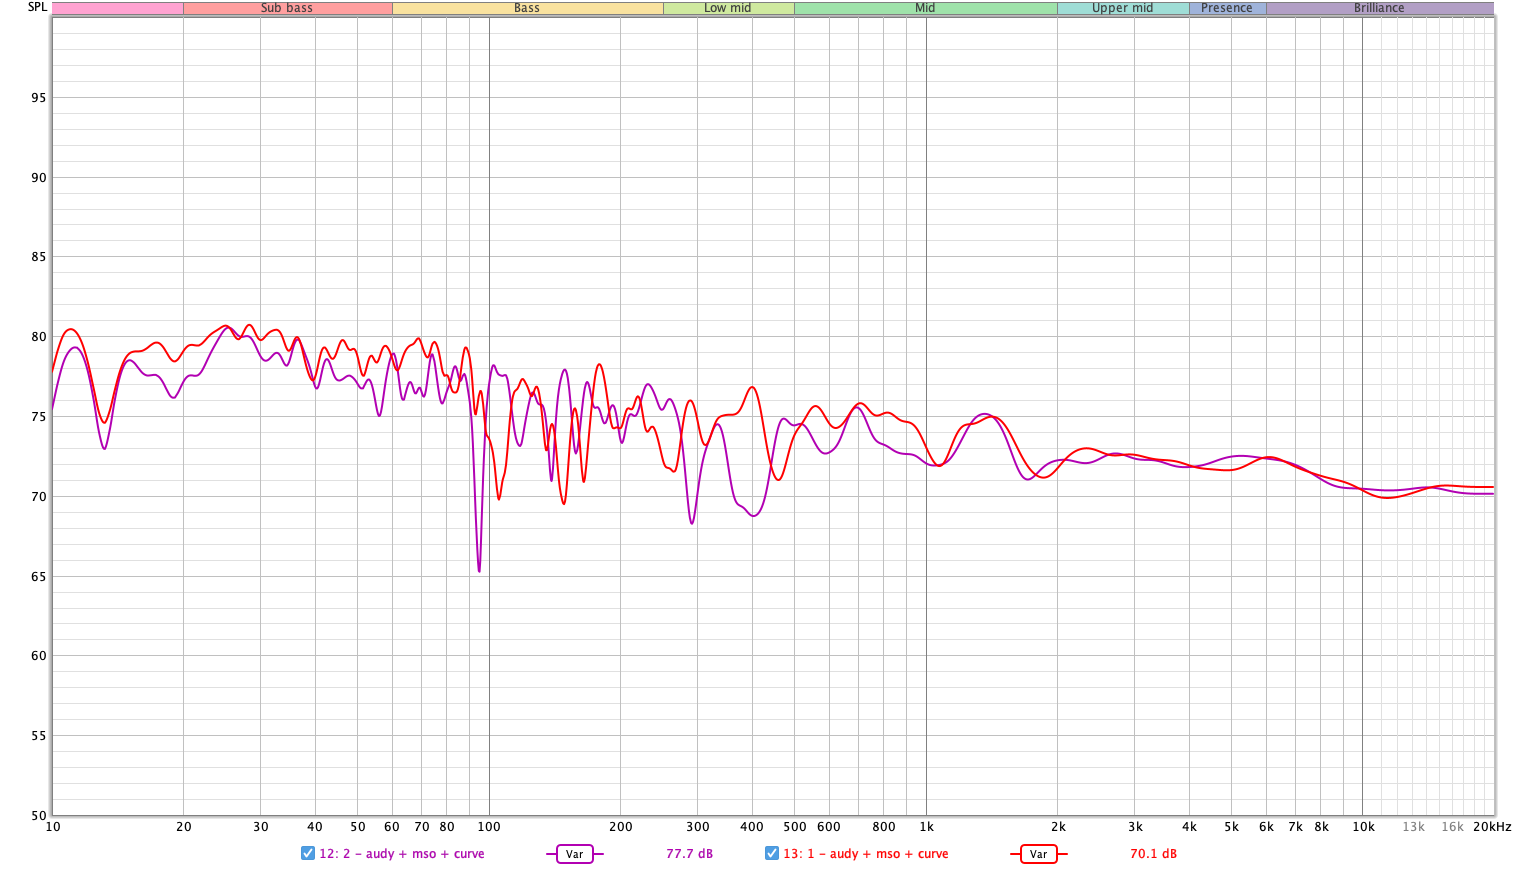Select the '12: 2 – audy + mso + curve' legend label

pyautogui.click(x=402, y=854)
